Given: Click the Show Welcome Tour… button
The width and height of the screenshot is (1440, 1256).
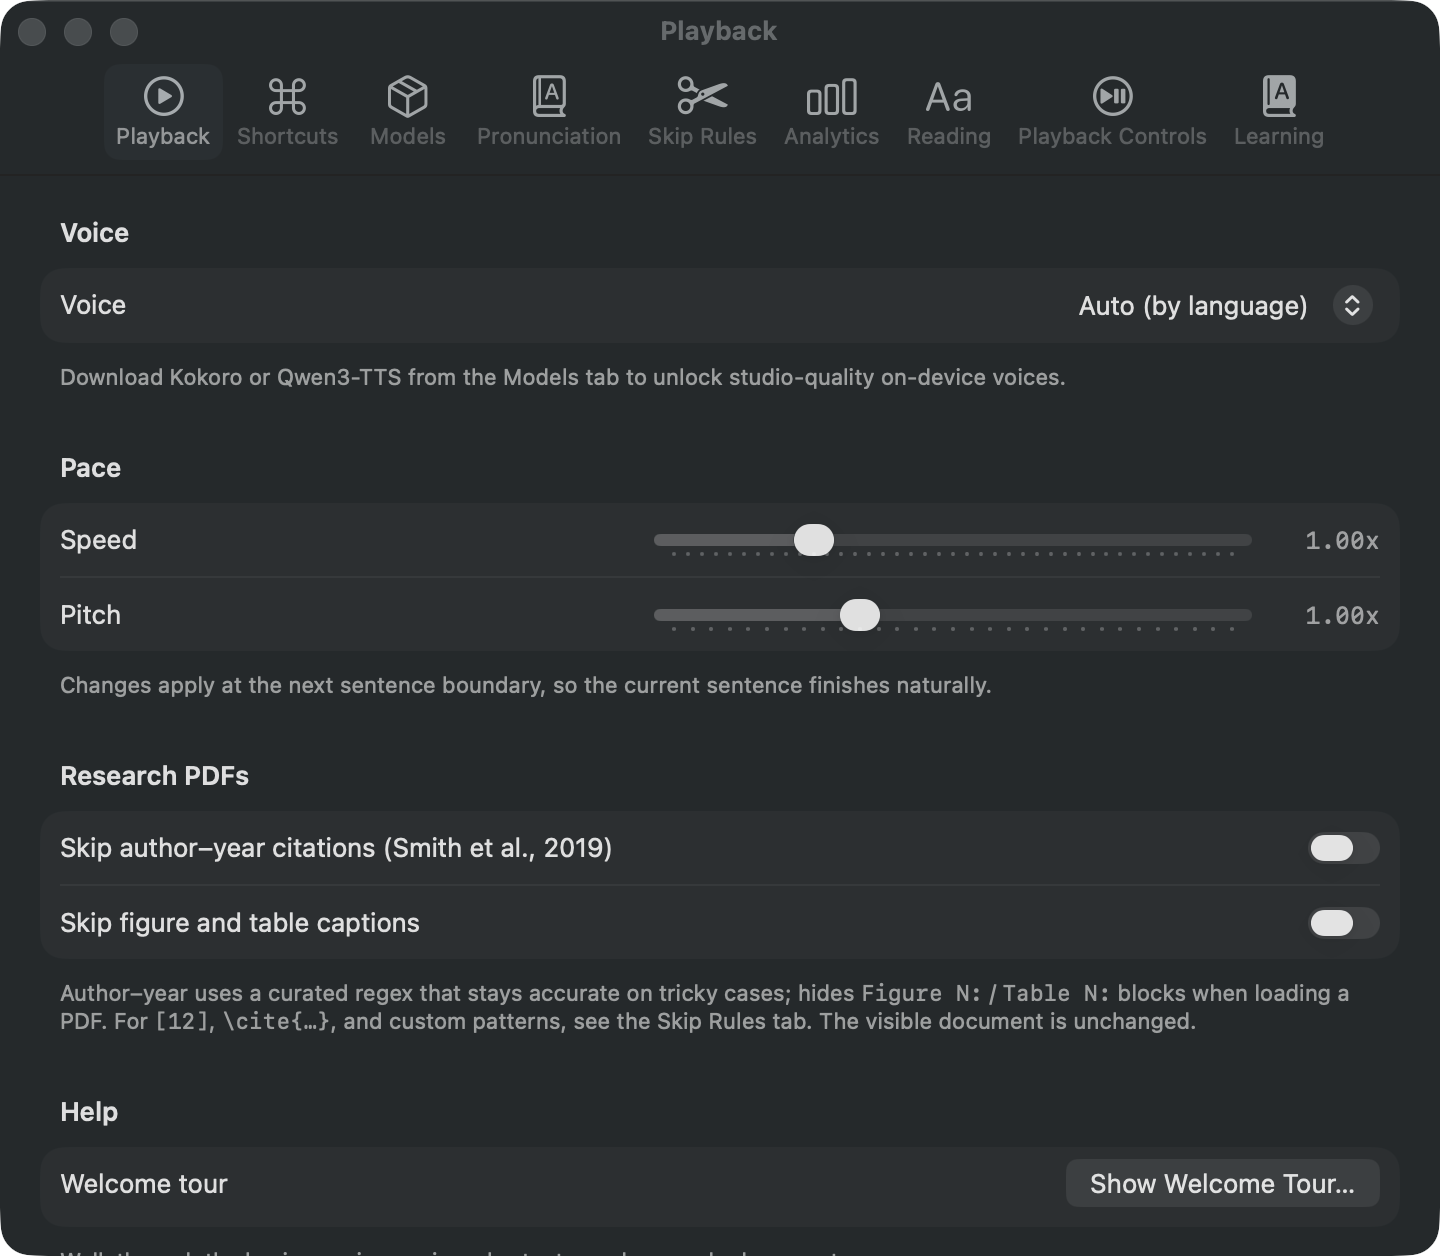Looking at the screenshot, I should click(1222, 1184).
